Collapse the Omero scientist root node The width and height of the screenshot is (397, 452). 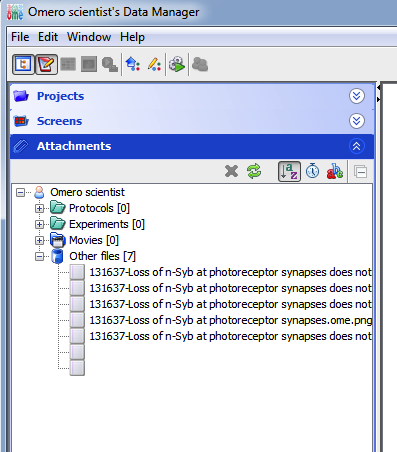coord(20,192)
